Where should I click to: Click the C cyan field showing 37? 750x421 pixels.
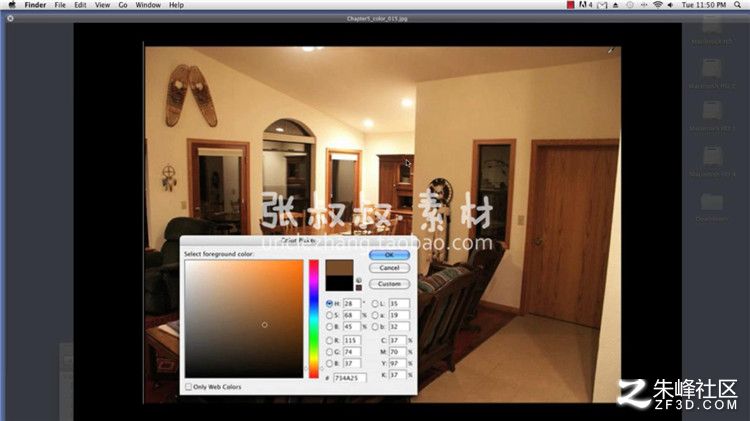pyautogui.click(x=397, y=340)
